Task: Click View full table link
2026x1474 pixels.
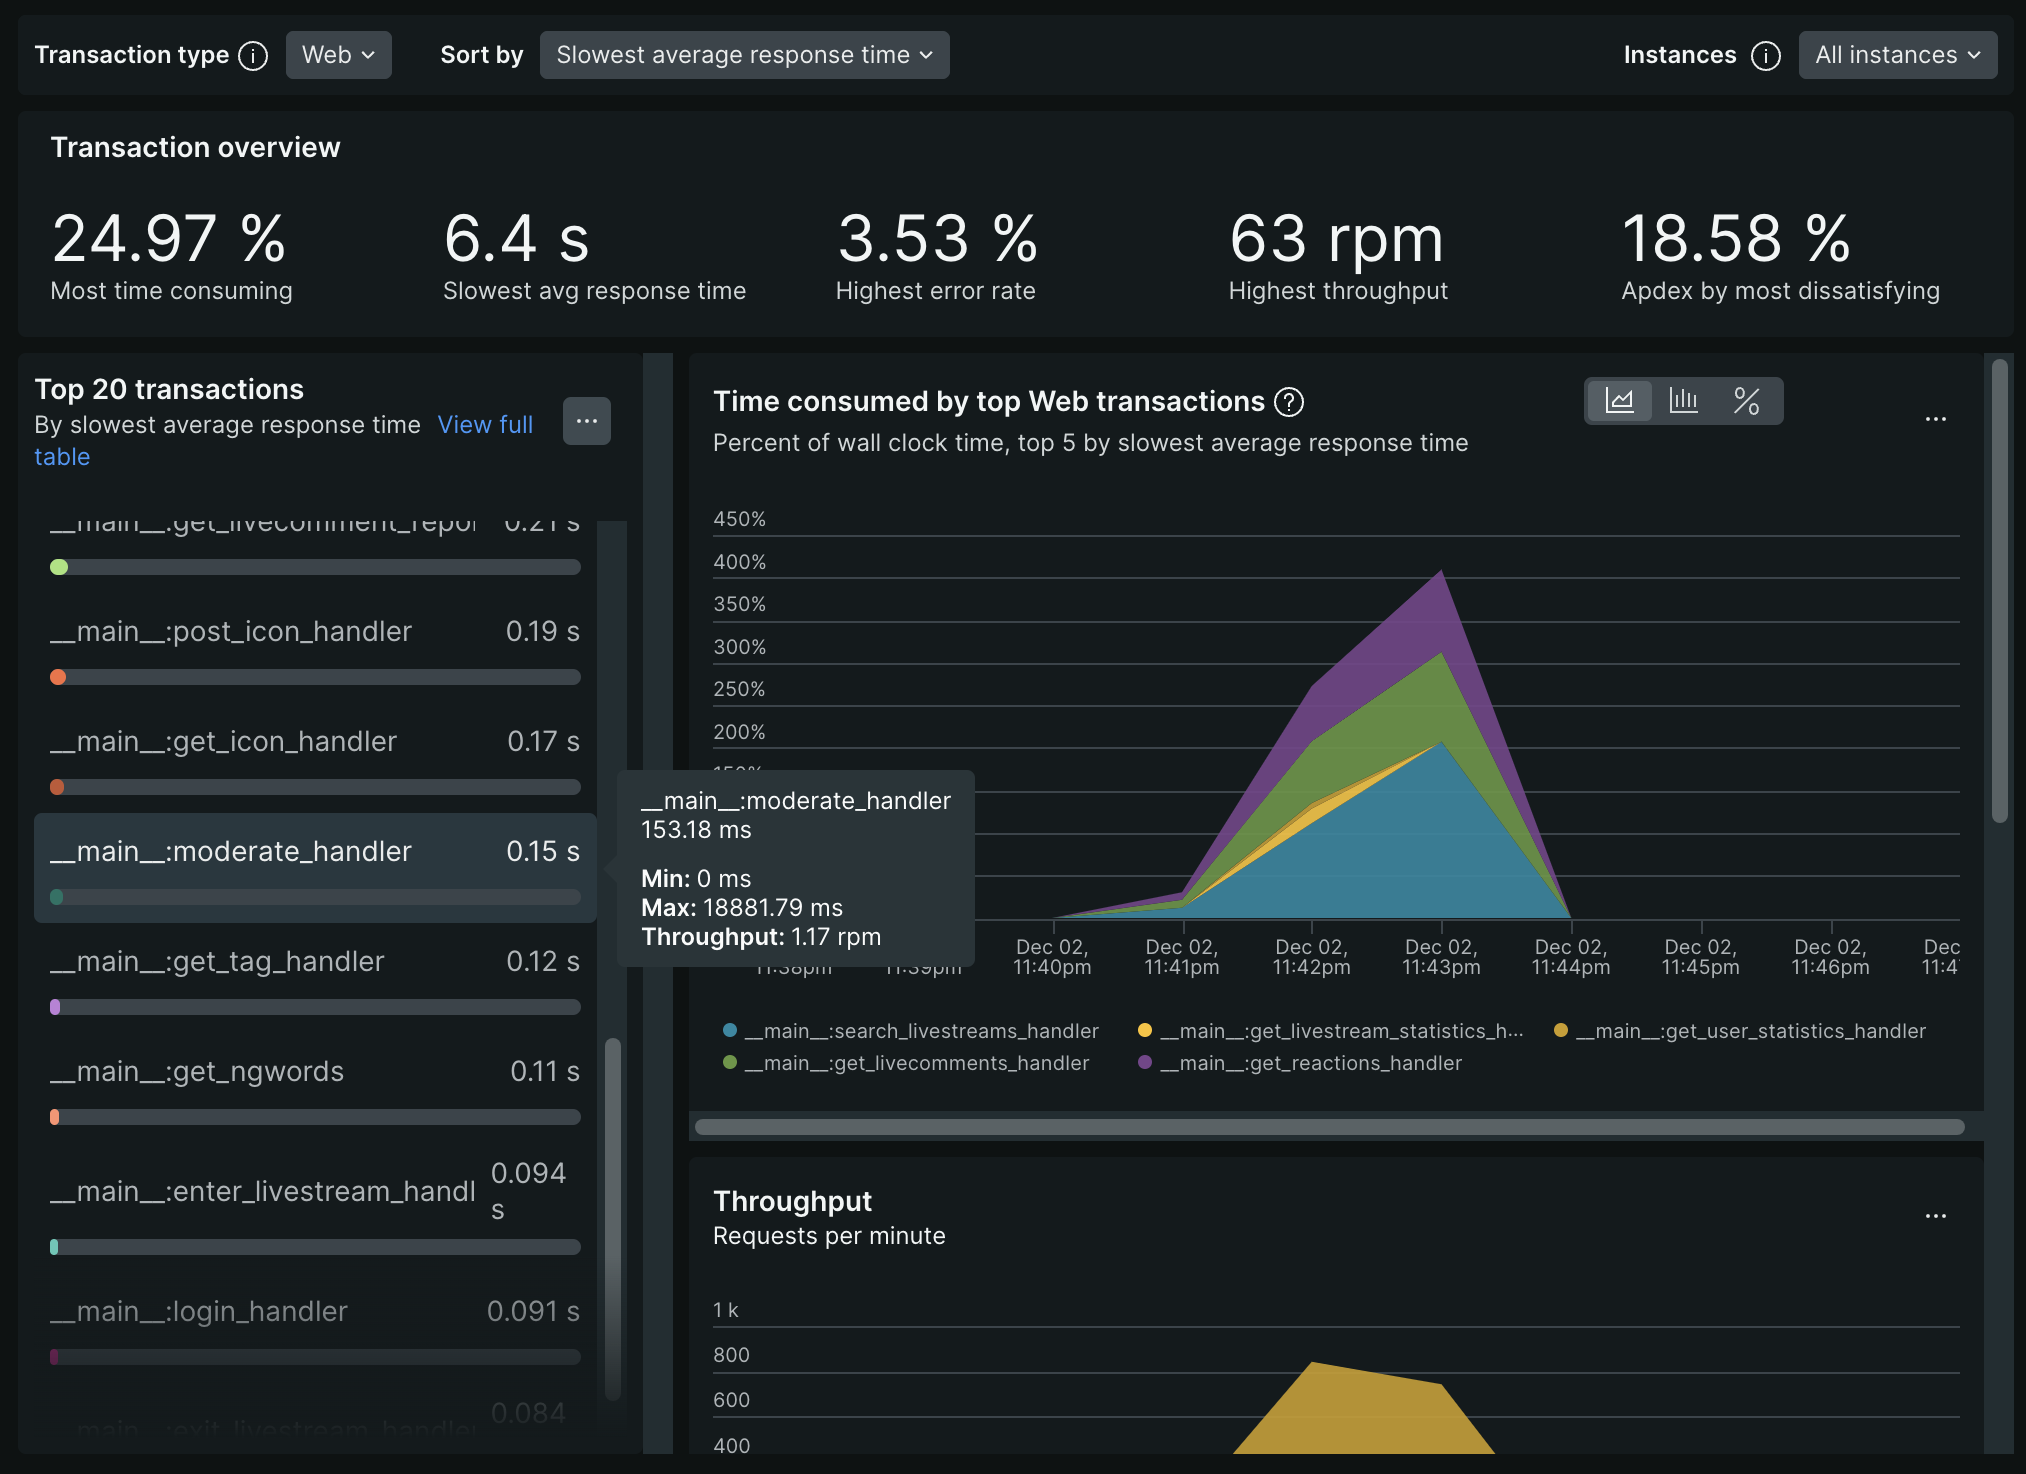Action: click(x=485, y=425)
